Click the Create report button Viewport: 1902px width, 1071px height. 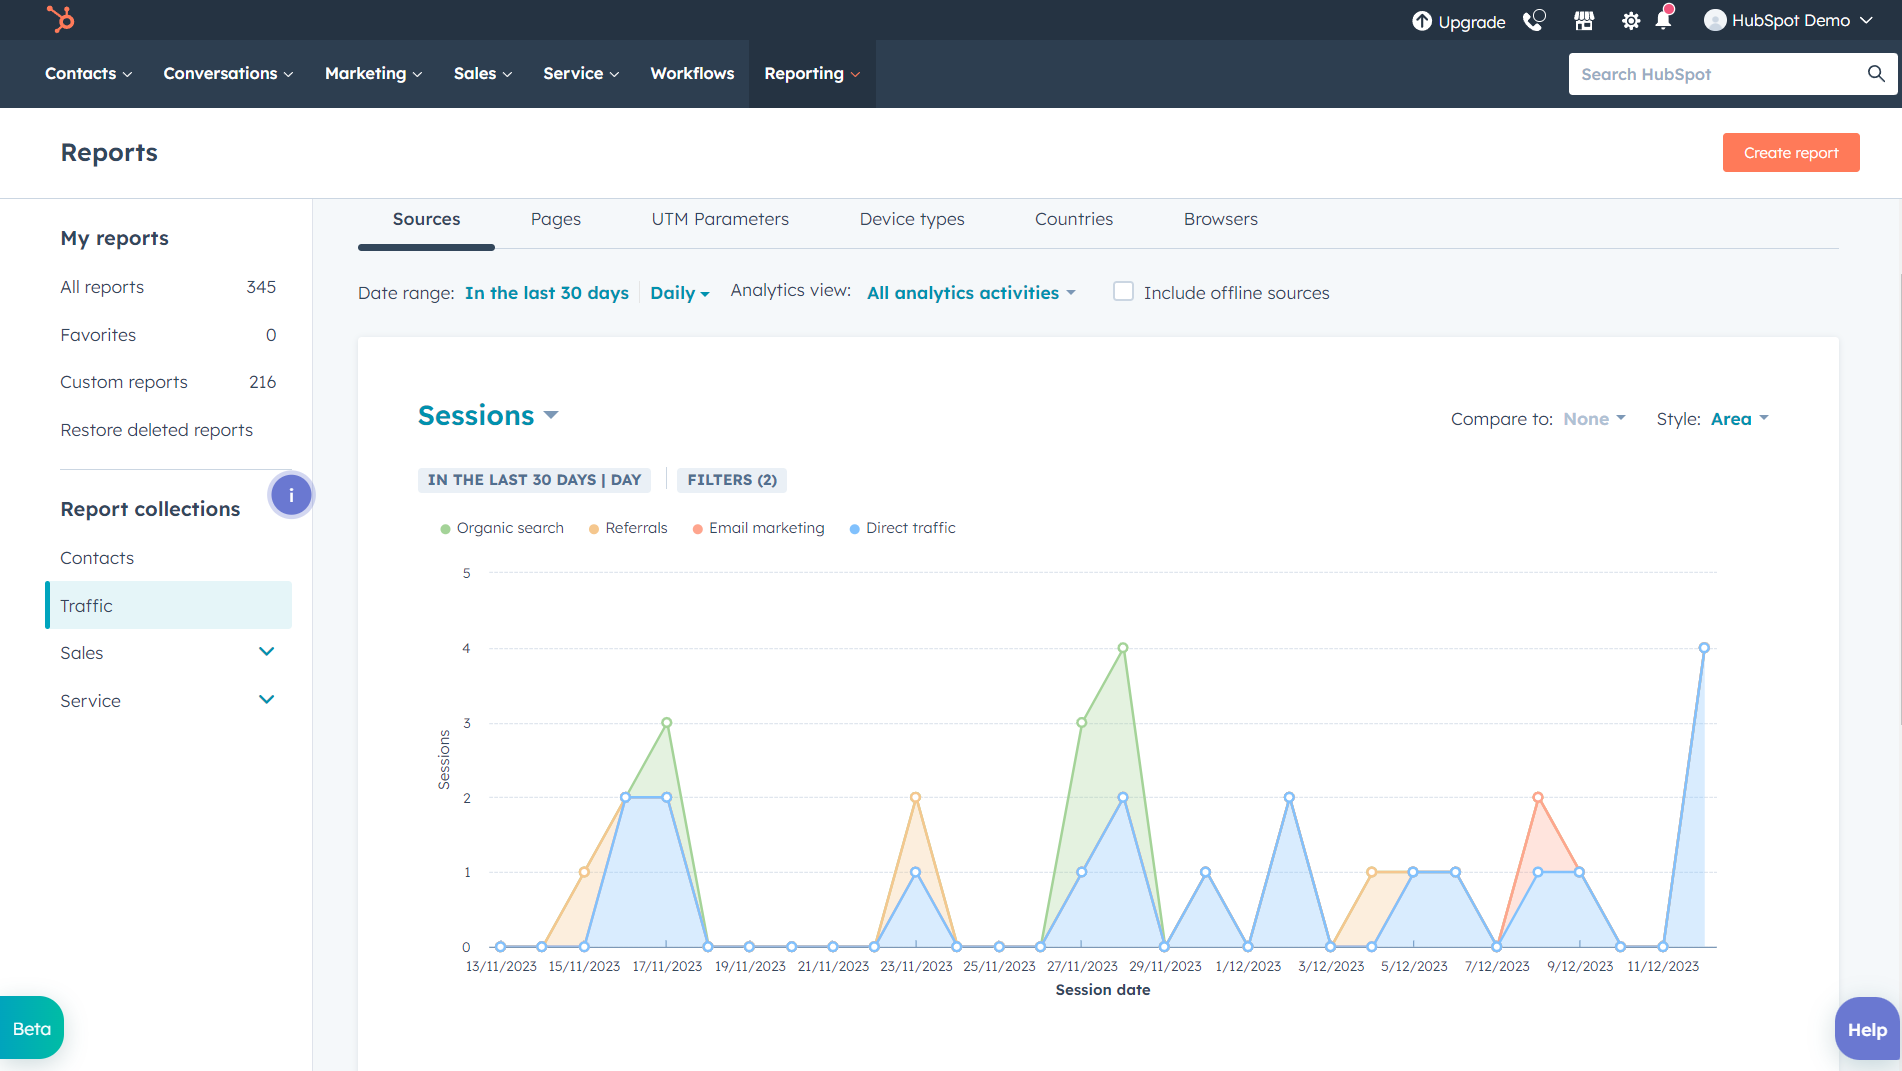[x=1790, y=152]
